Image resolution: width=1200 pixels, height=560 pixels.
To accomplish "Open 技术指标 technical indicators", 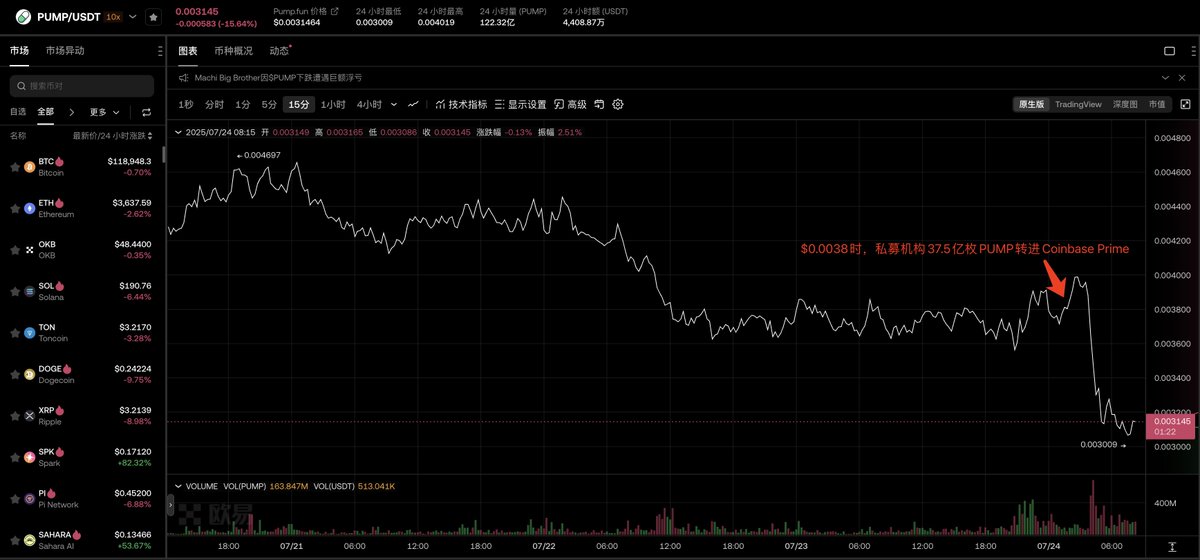I will (x=459, y=104).
